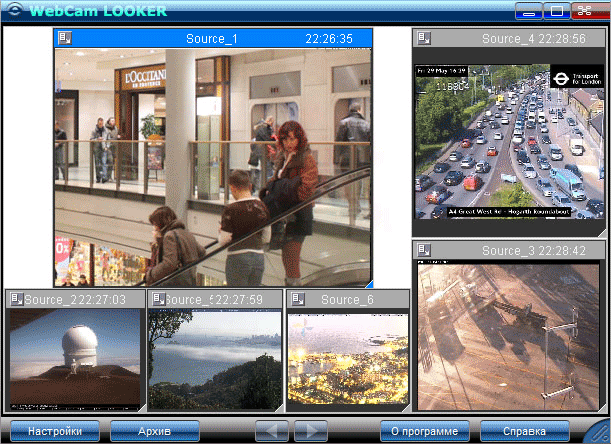Open the Source_3 panel menu icon

point(424,249)
